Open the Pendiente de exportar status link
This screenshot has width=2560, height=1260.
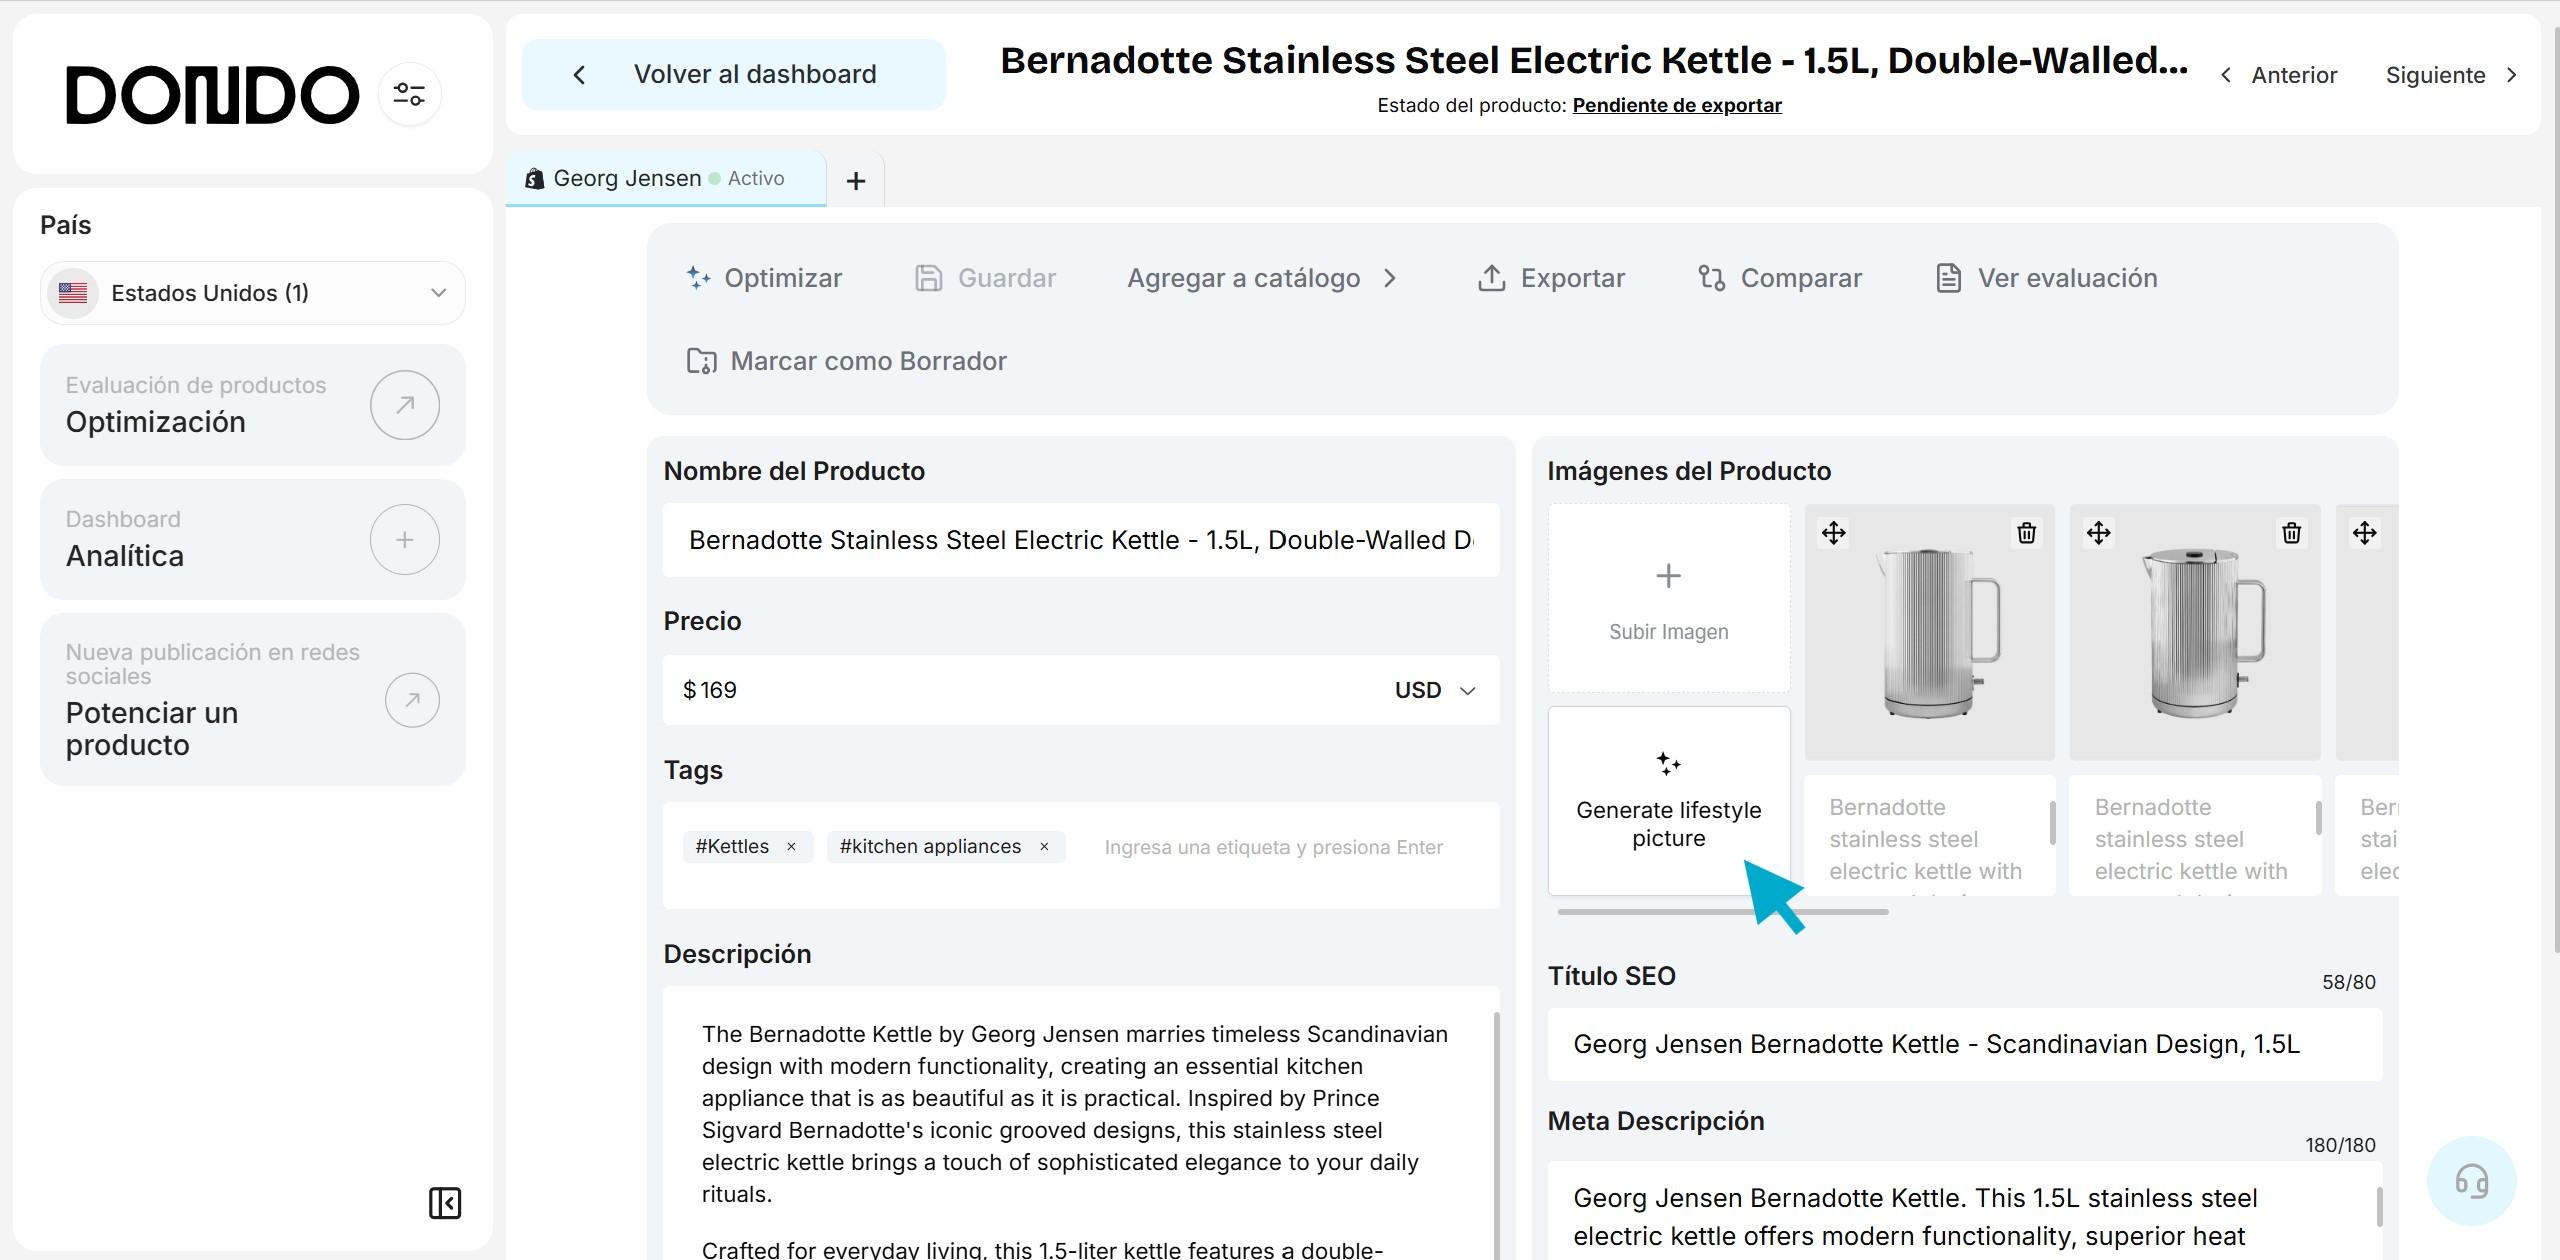[x=1676, y=105]
